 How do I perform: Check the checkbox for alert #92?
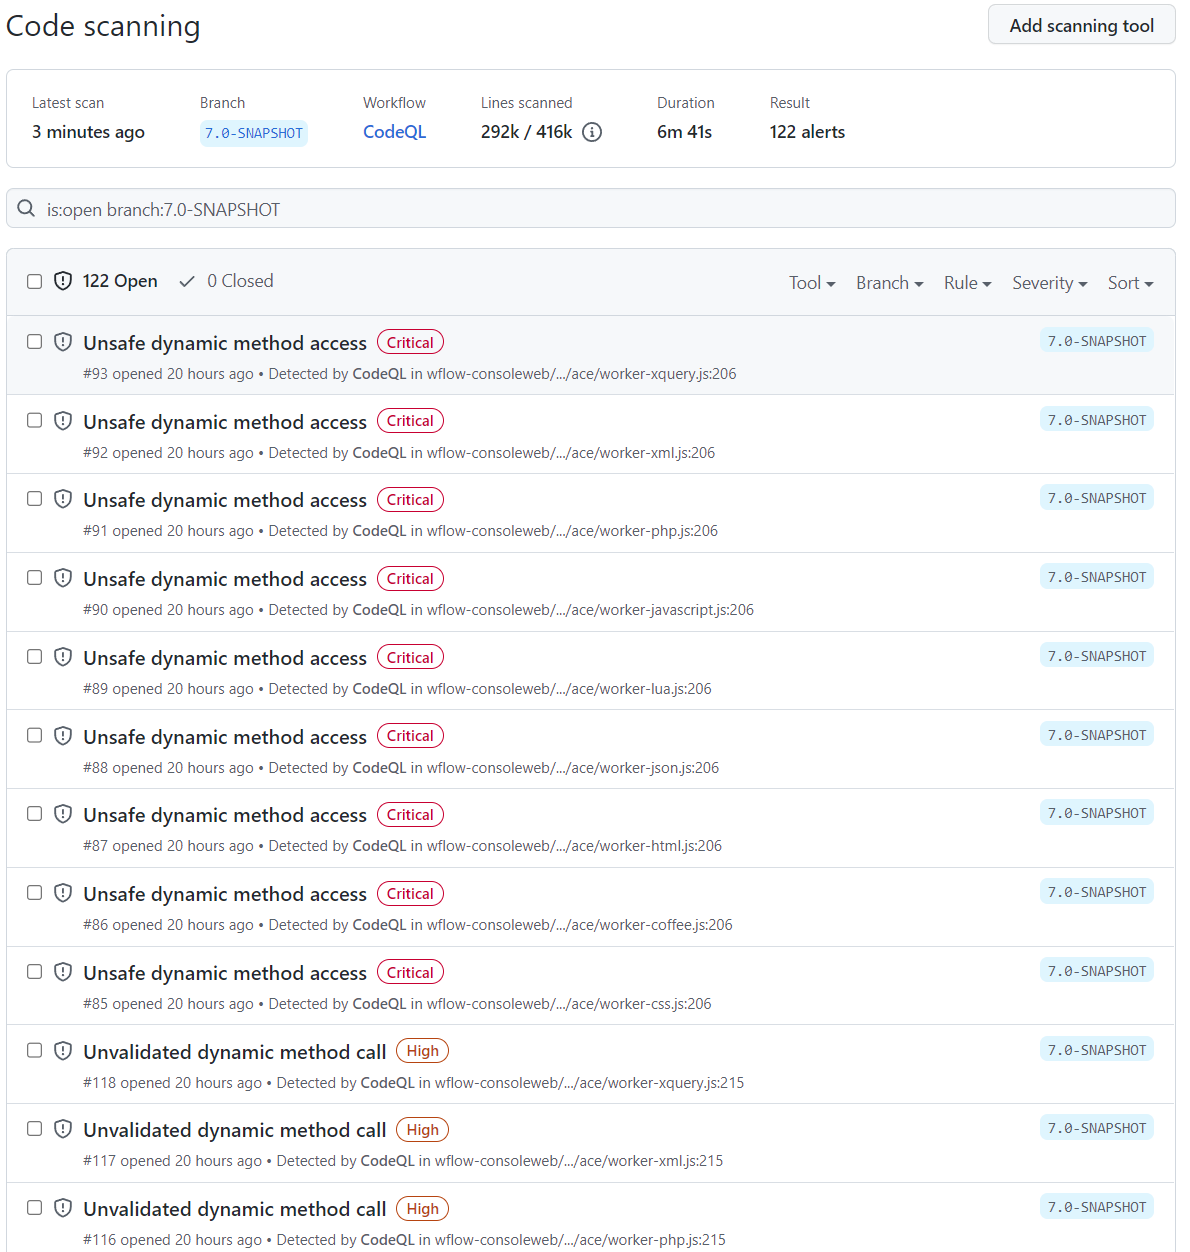pos(34,420)
